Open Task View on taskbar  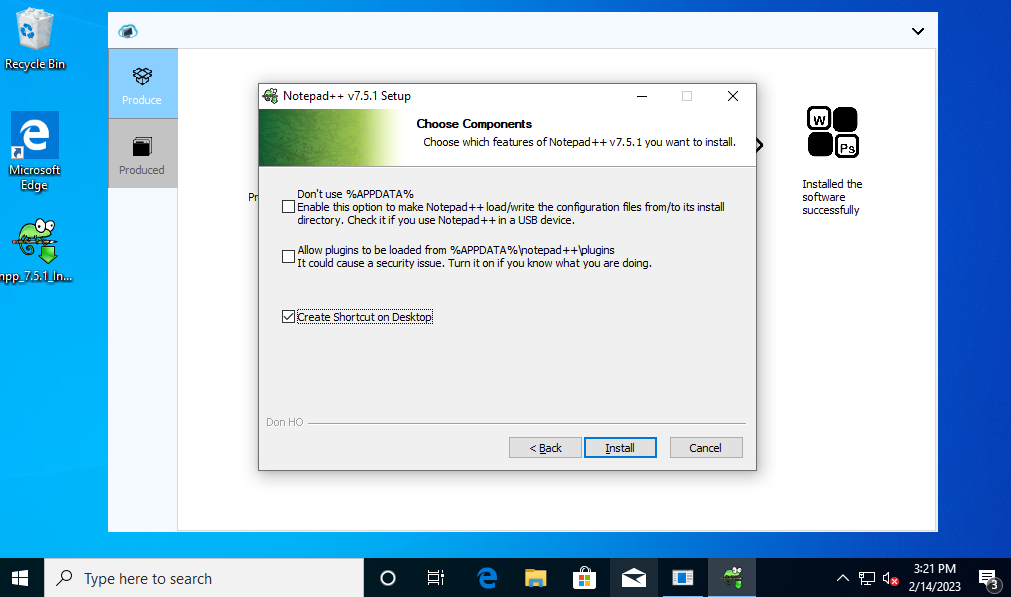436,578
